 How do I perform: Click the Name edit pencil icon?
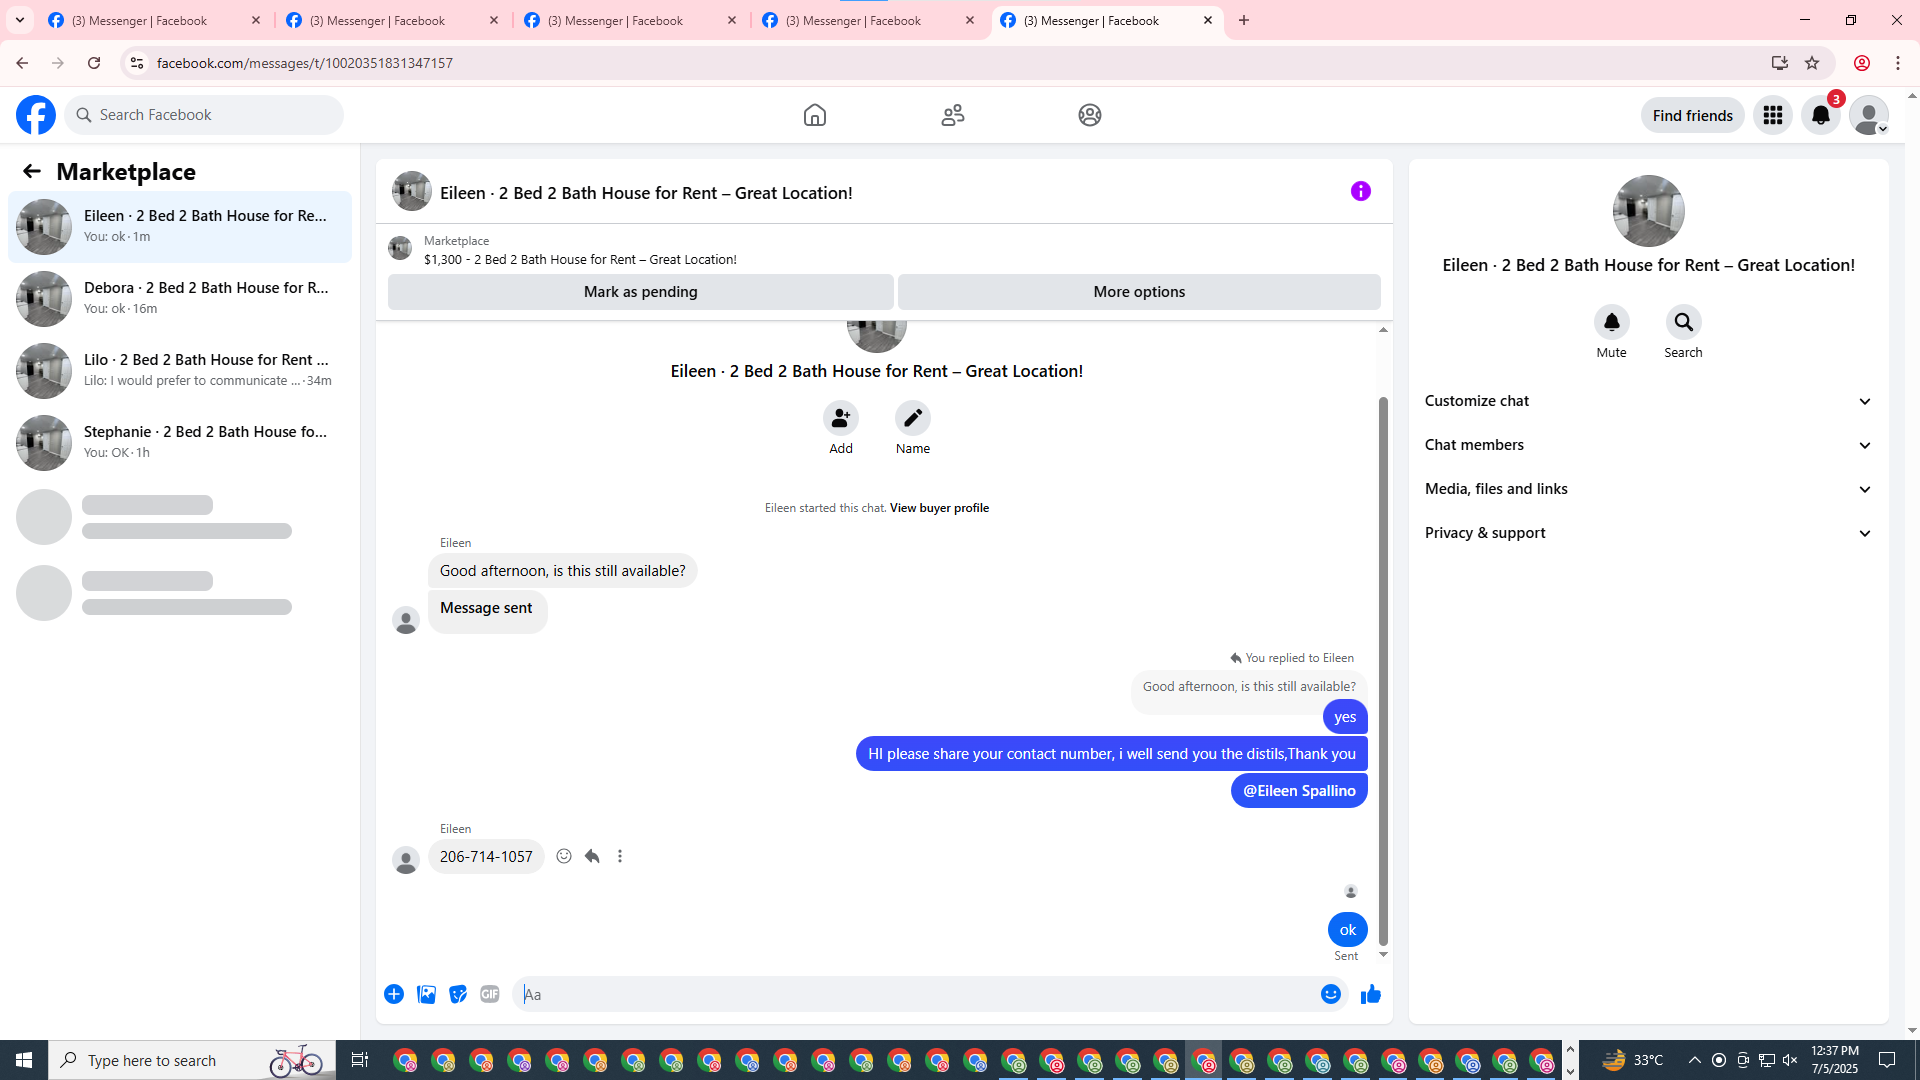pyautogui.click(x=912, y=418)
